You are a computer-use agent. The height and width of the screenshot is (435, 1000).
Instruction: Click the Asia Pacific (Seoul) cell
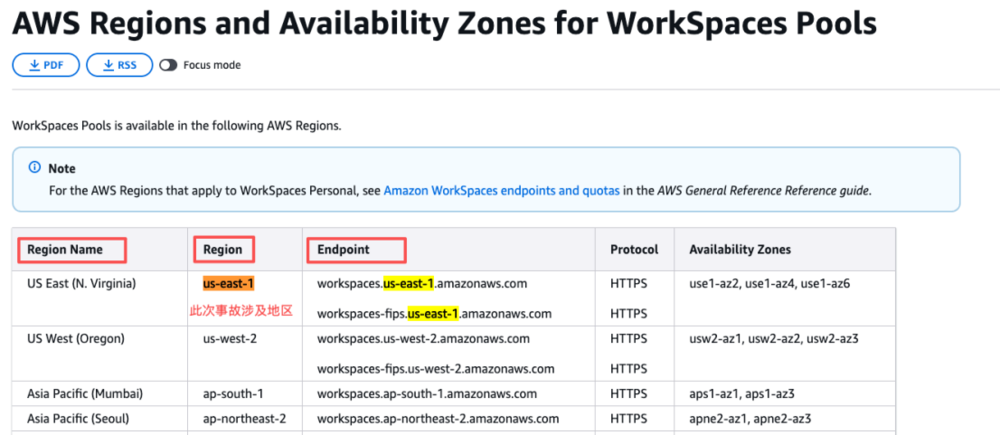pyautogui.click(x=78, y=418)
